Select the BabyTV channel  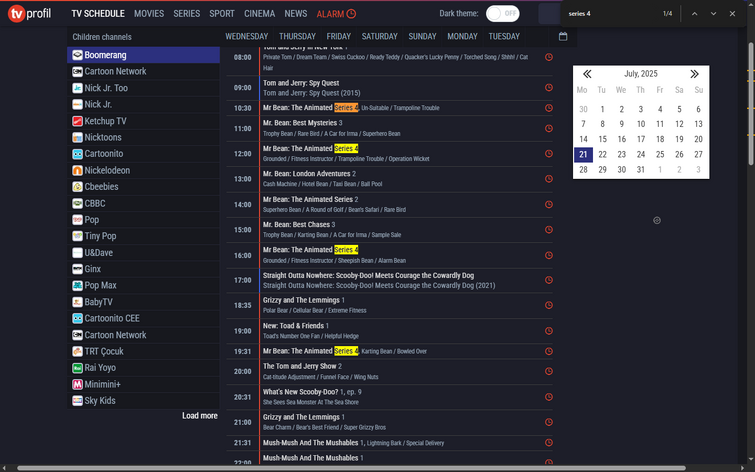pos(143,302)
